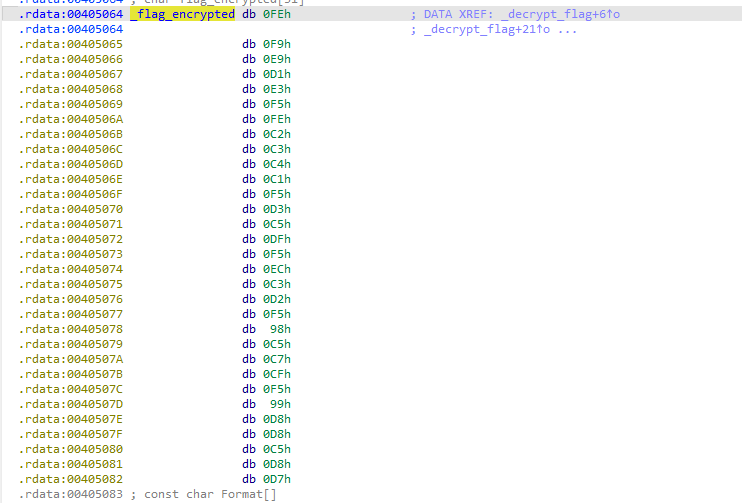Click the 0D1h byte value
The height and width of the screenshot is (503, 742).
277,74
